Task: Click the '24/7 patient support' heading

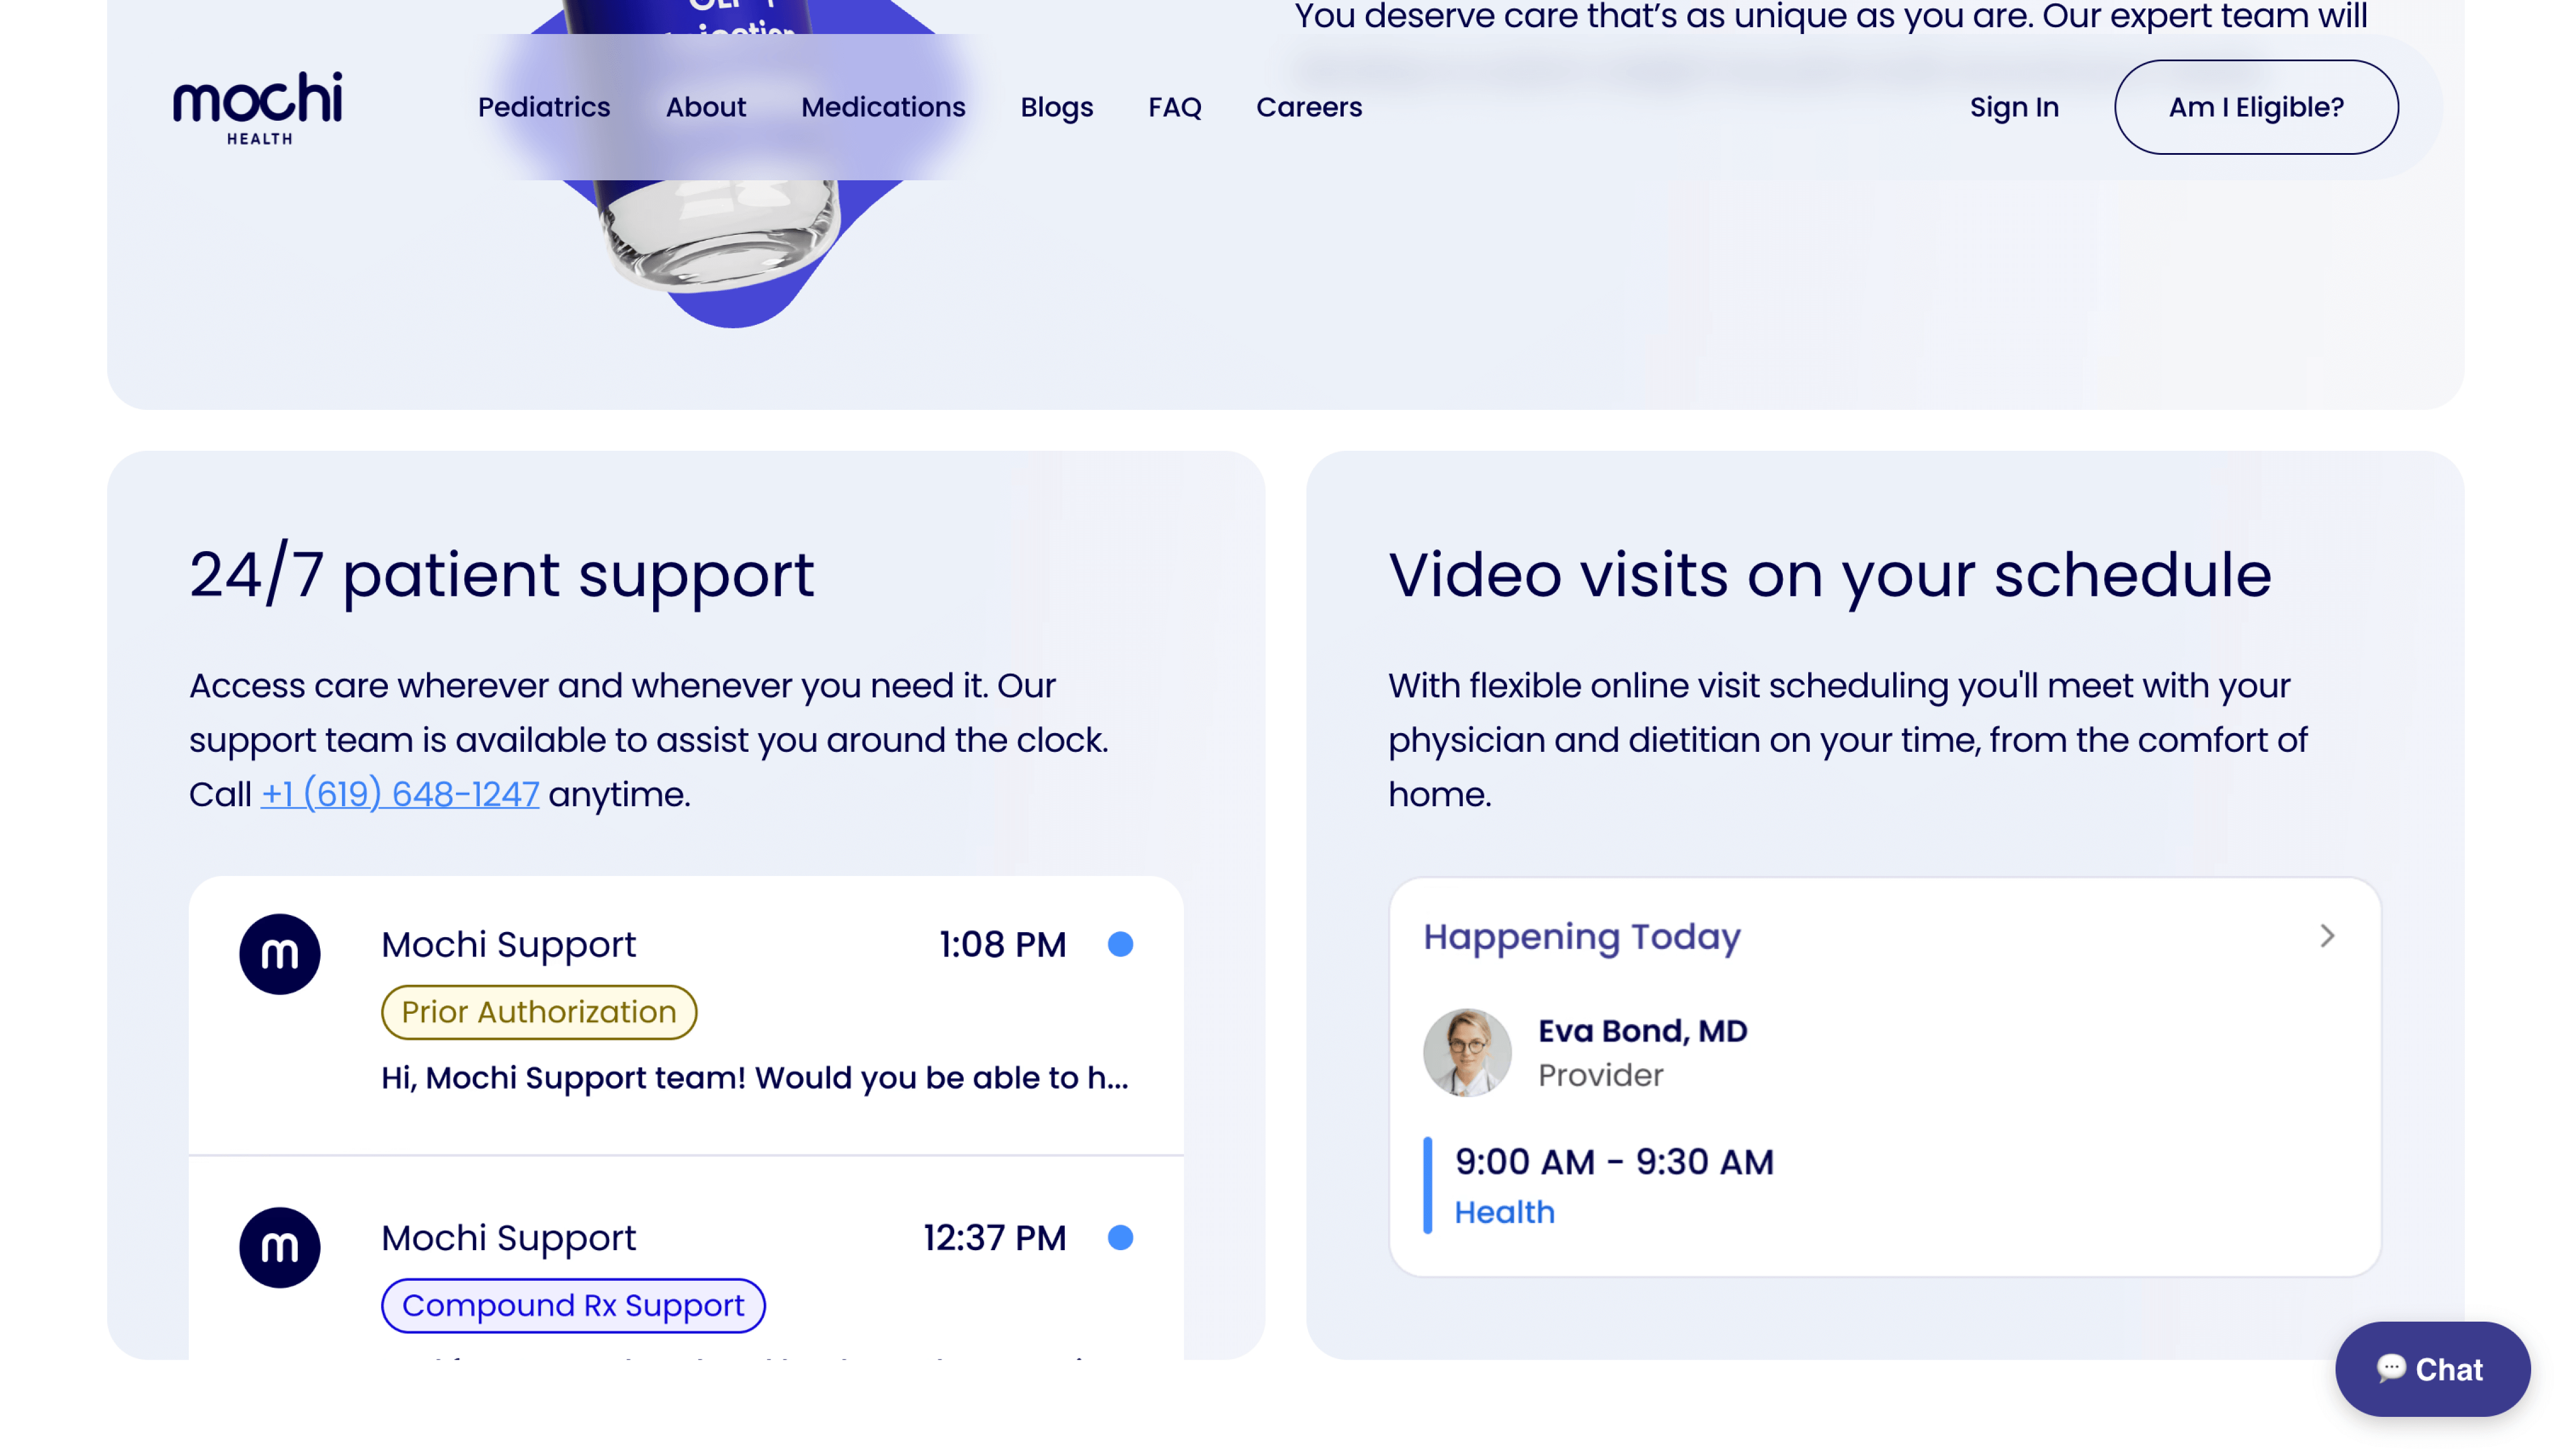Action: pos(502,575)
